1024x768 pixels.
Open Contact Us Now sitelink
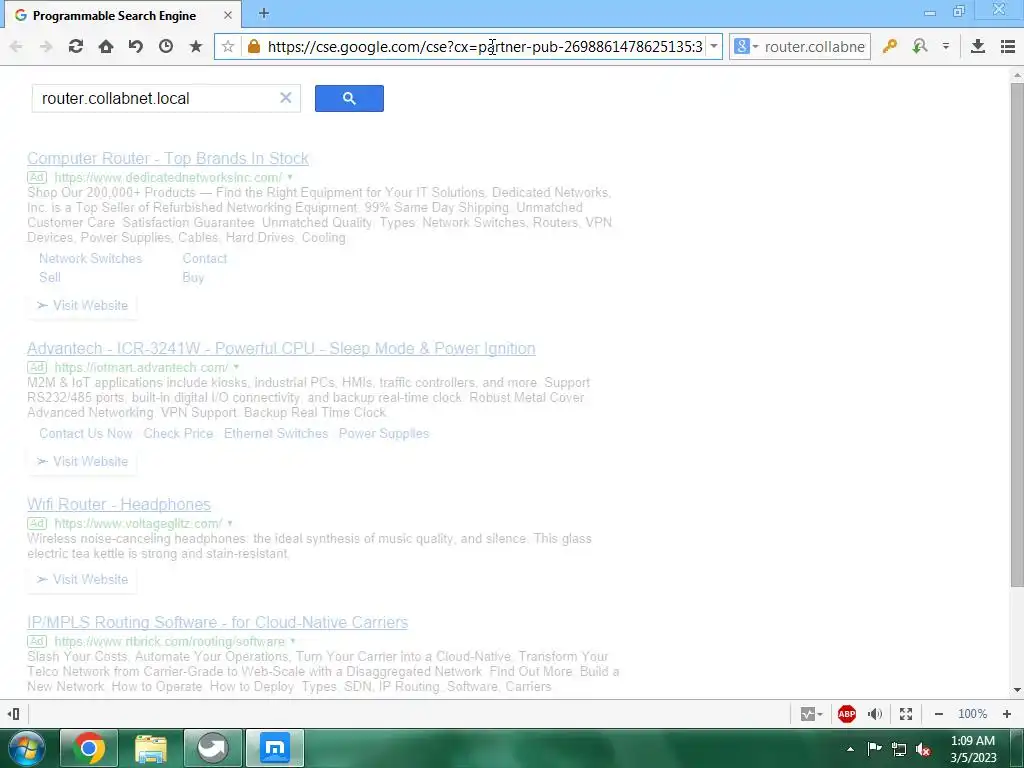[86, 434]
